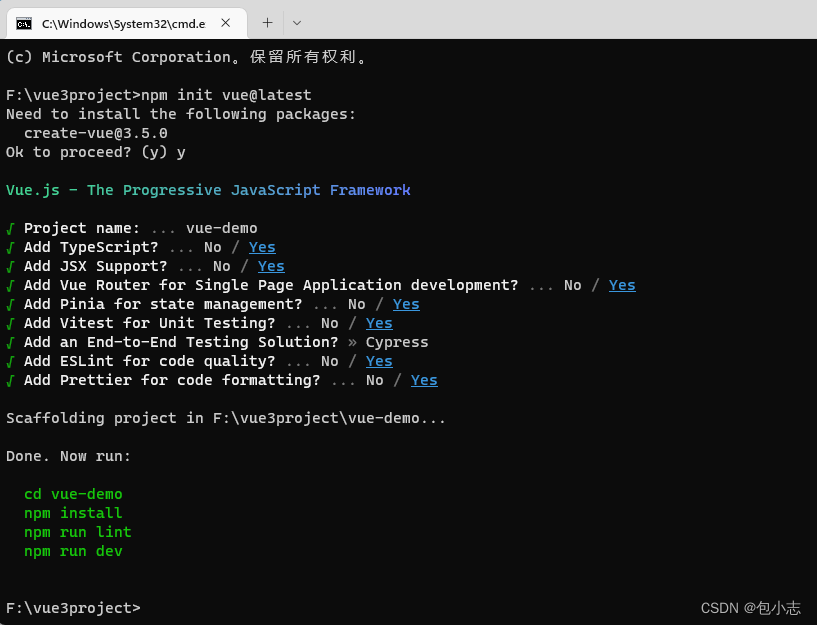817x625 pixels.
Task: Expand the new tab profile dropdown chevron
Action: click(297, 22)
